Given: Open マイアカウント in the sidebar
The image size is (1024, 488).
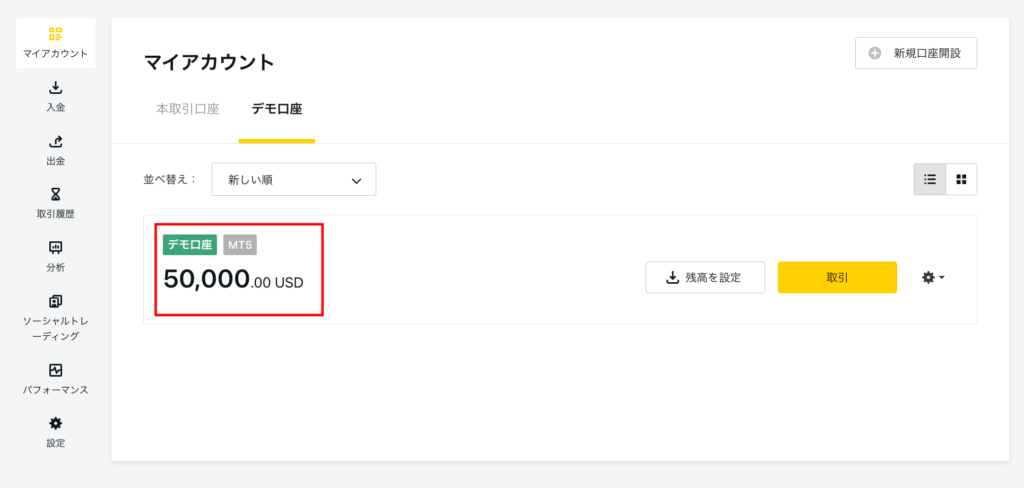Looking at the screenshot, I should tap(56, 43).
